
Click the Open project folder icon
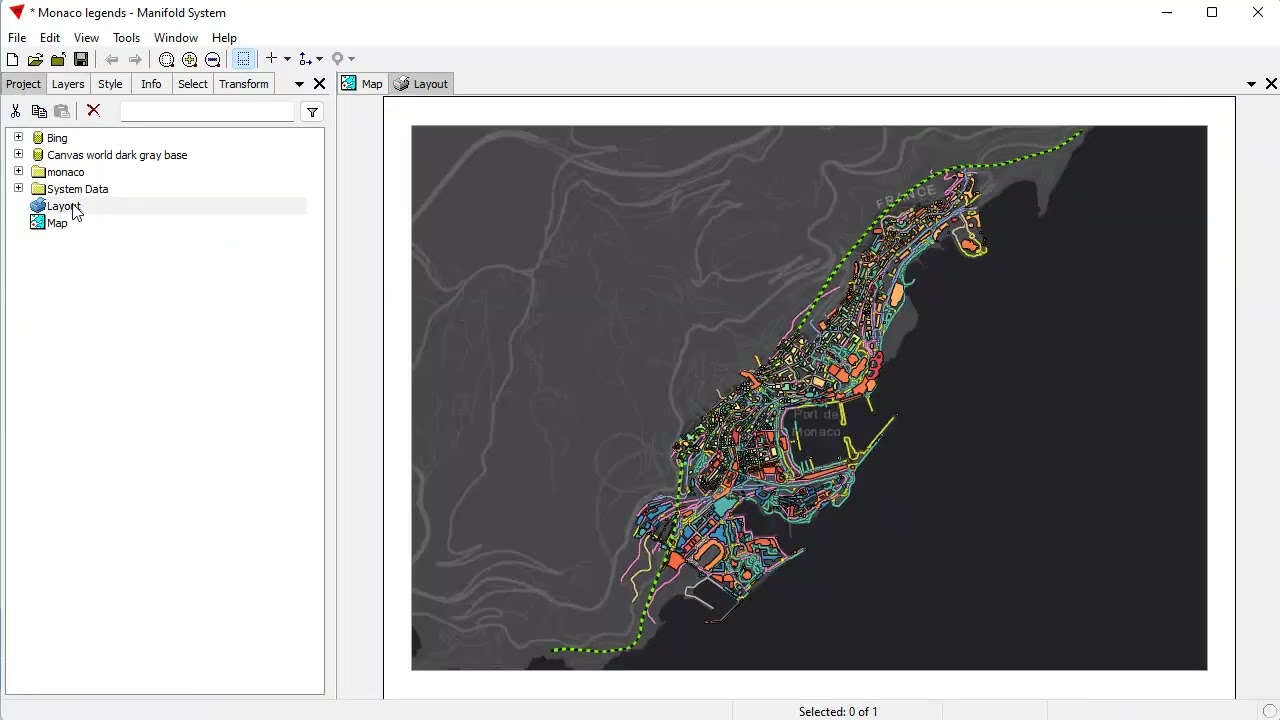click(35, 60)
